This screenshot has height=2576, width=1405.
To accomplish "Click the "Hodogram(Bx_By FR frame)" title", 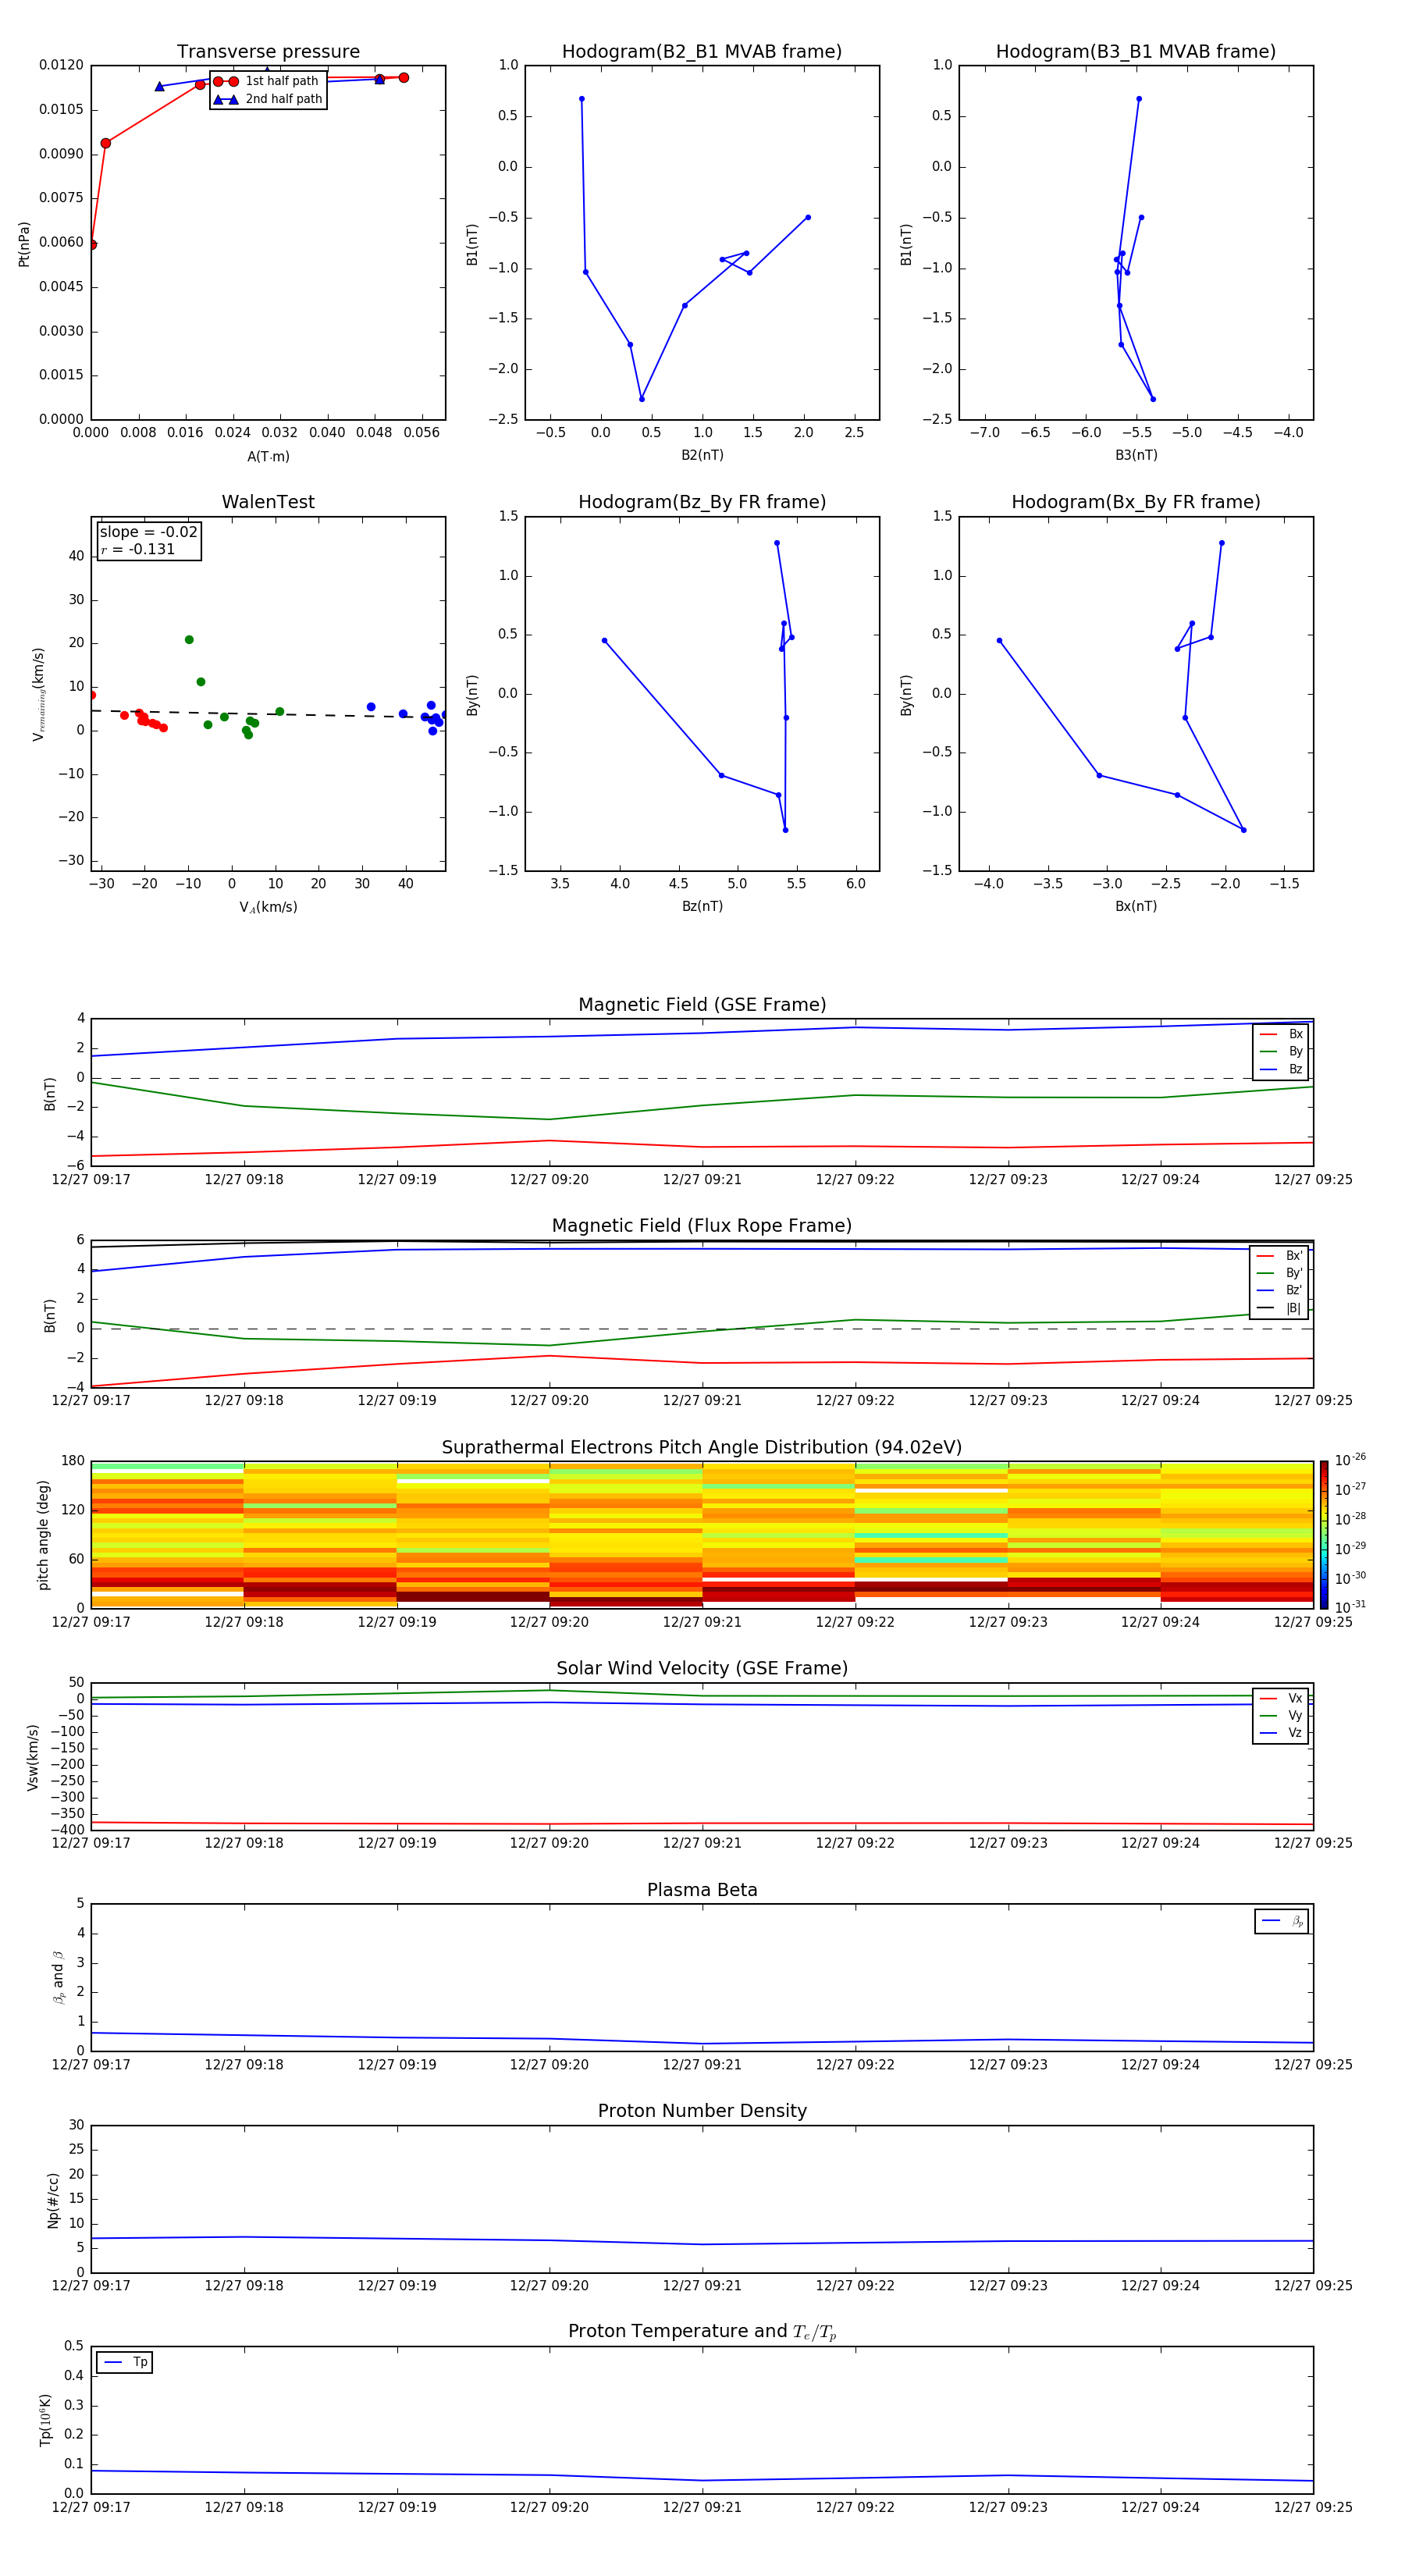I will 1136,502.
